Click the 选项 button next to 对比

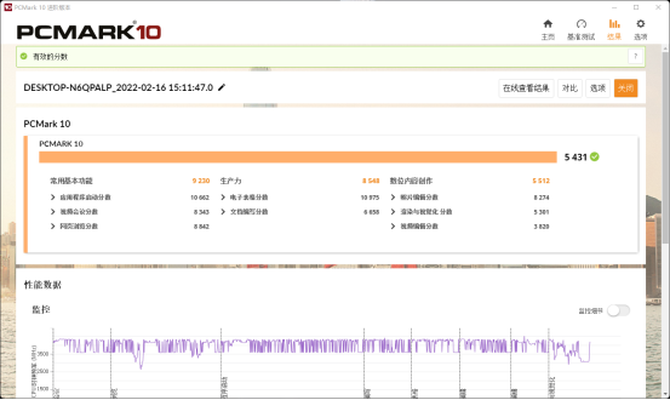point(597,88)
